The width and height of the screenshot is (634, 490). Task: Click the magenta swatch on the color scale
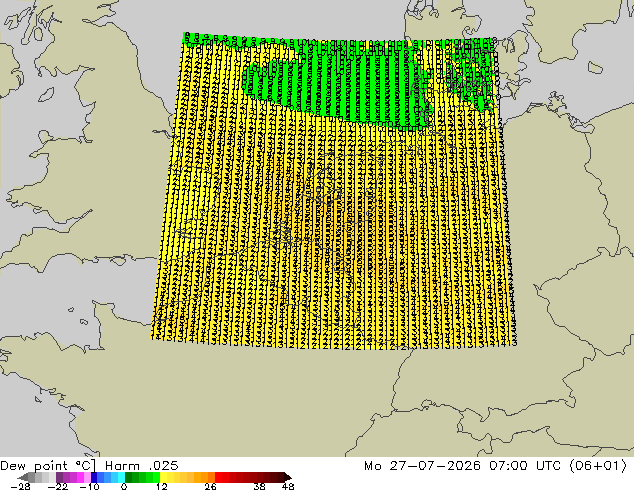(x=80, y=477)
